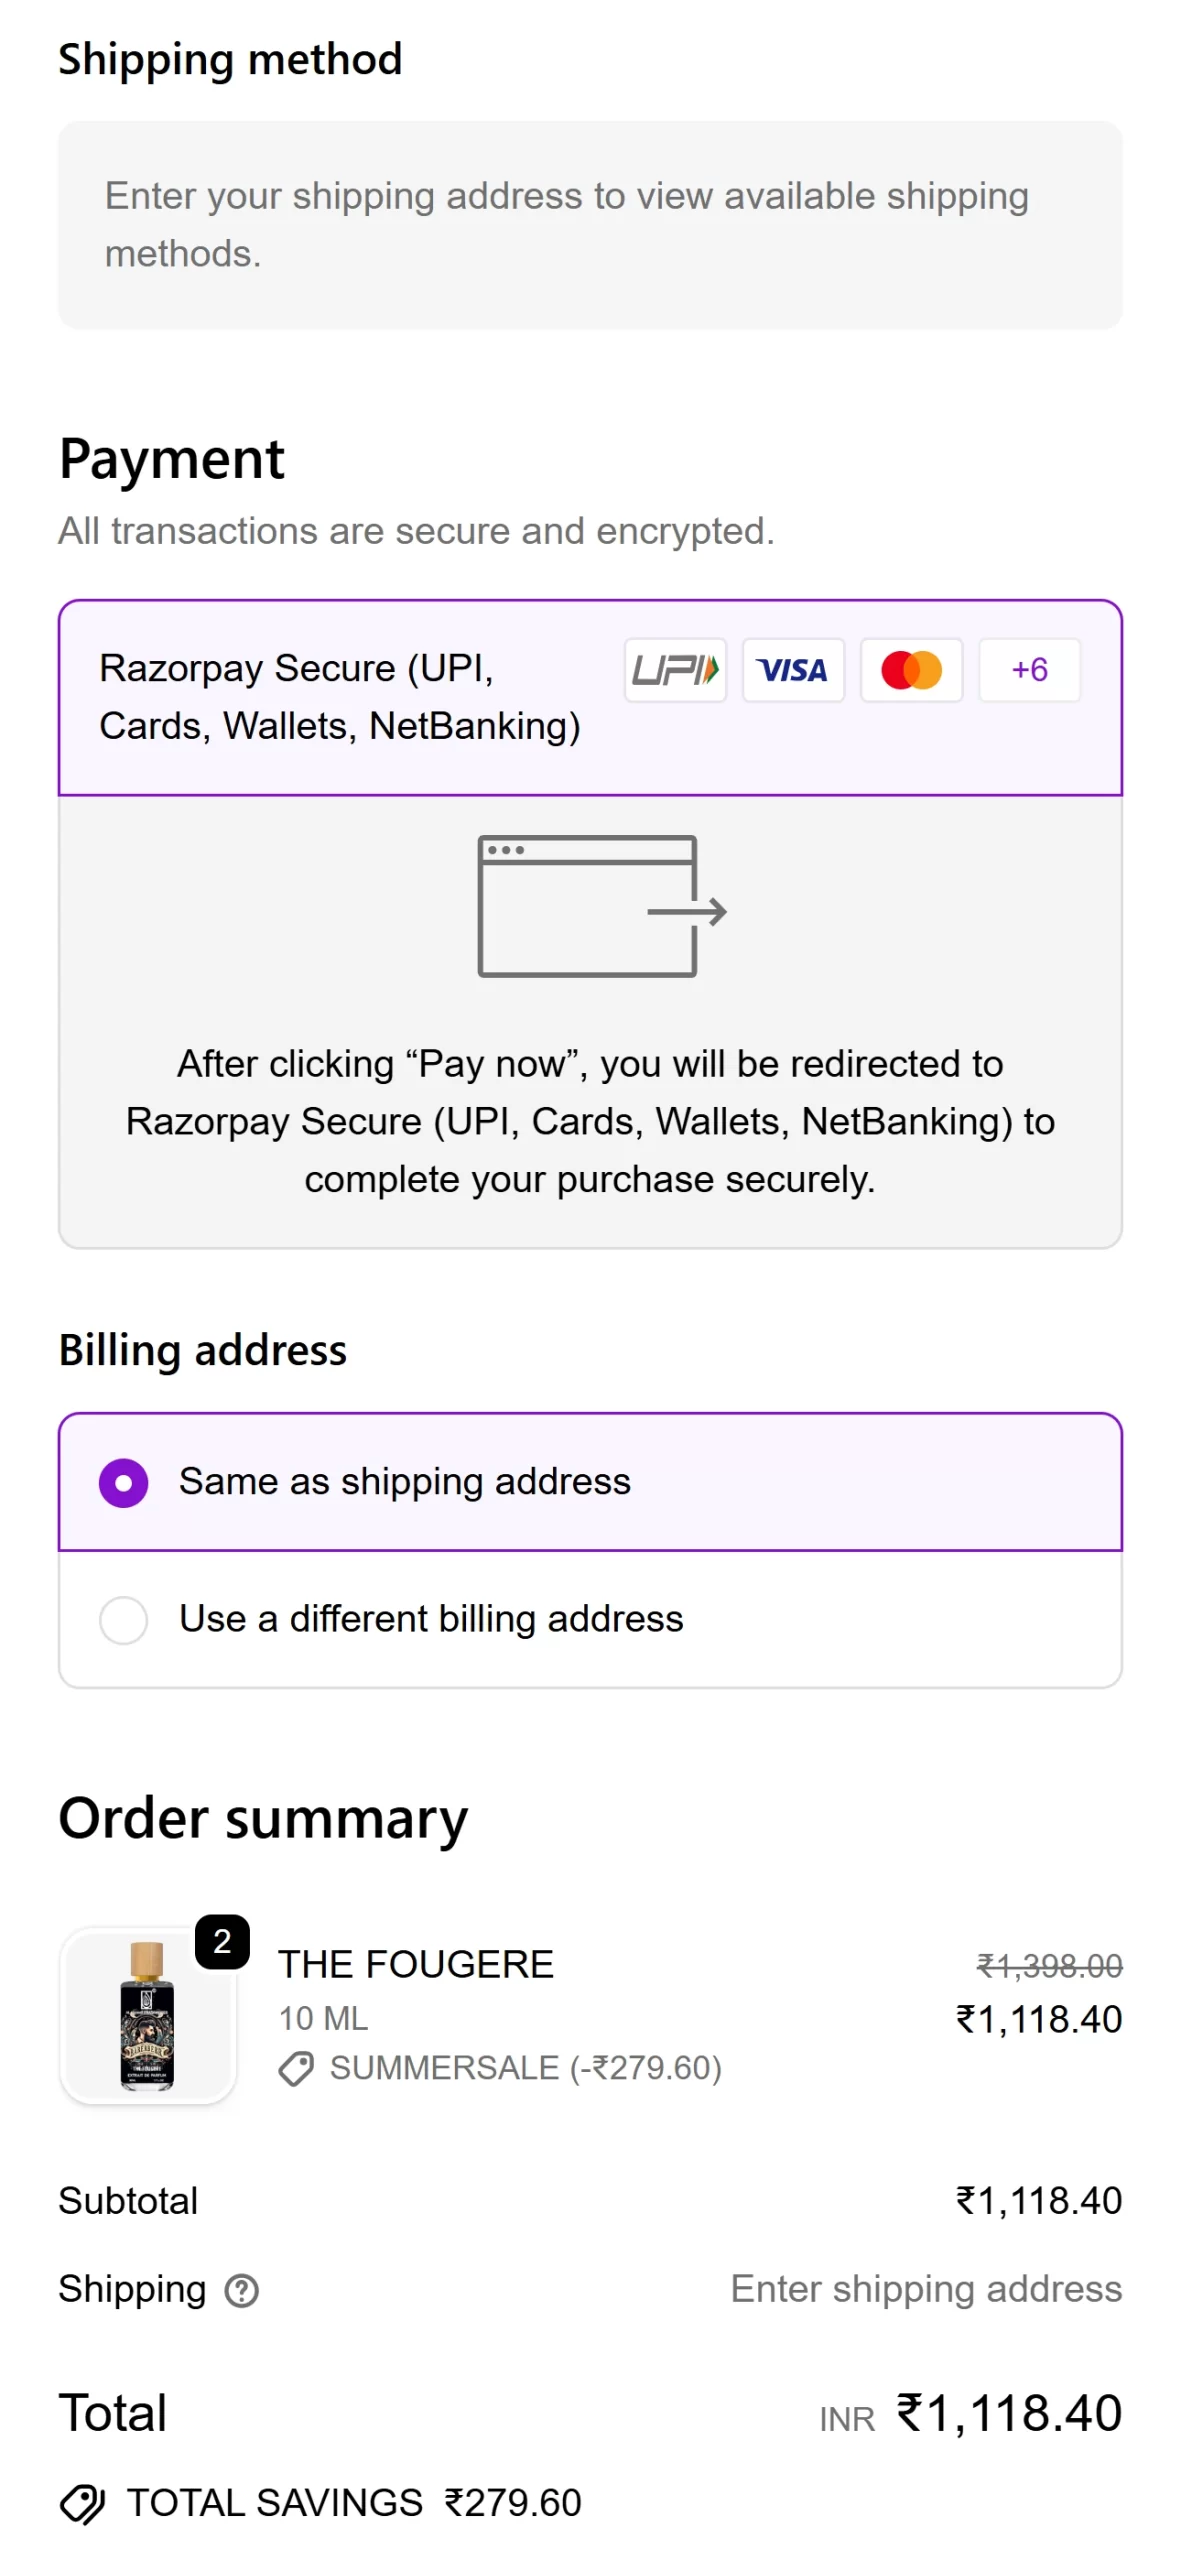The width and height of the screenshot is (1181, 2560).
Task: Click the Order summary heading
Action: 263,1819
